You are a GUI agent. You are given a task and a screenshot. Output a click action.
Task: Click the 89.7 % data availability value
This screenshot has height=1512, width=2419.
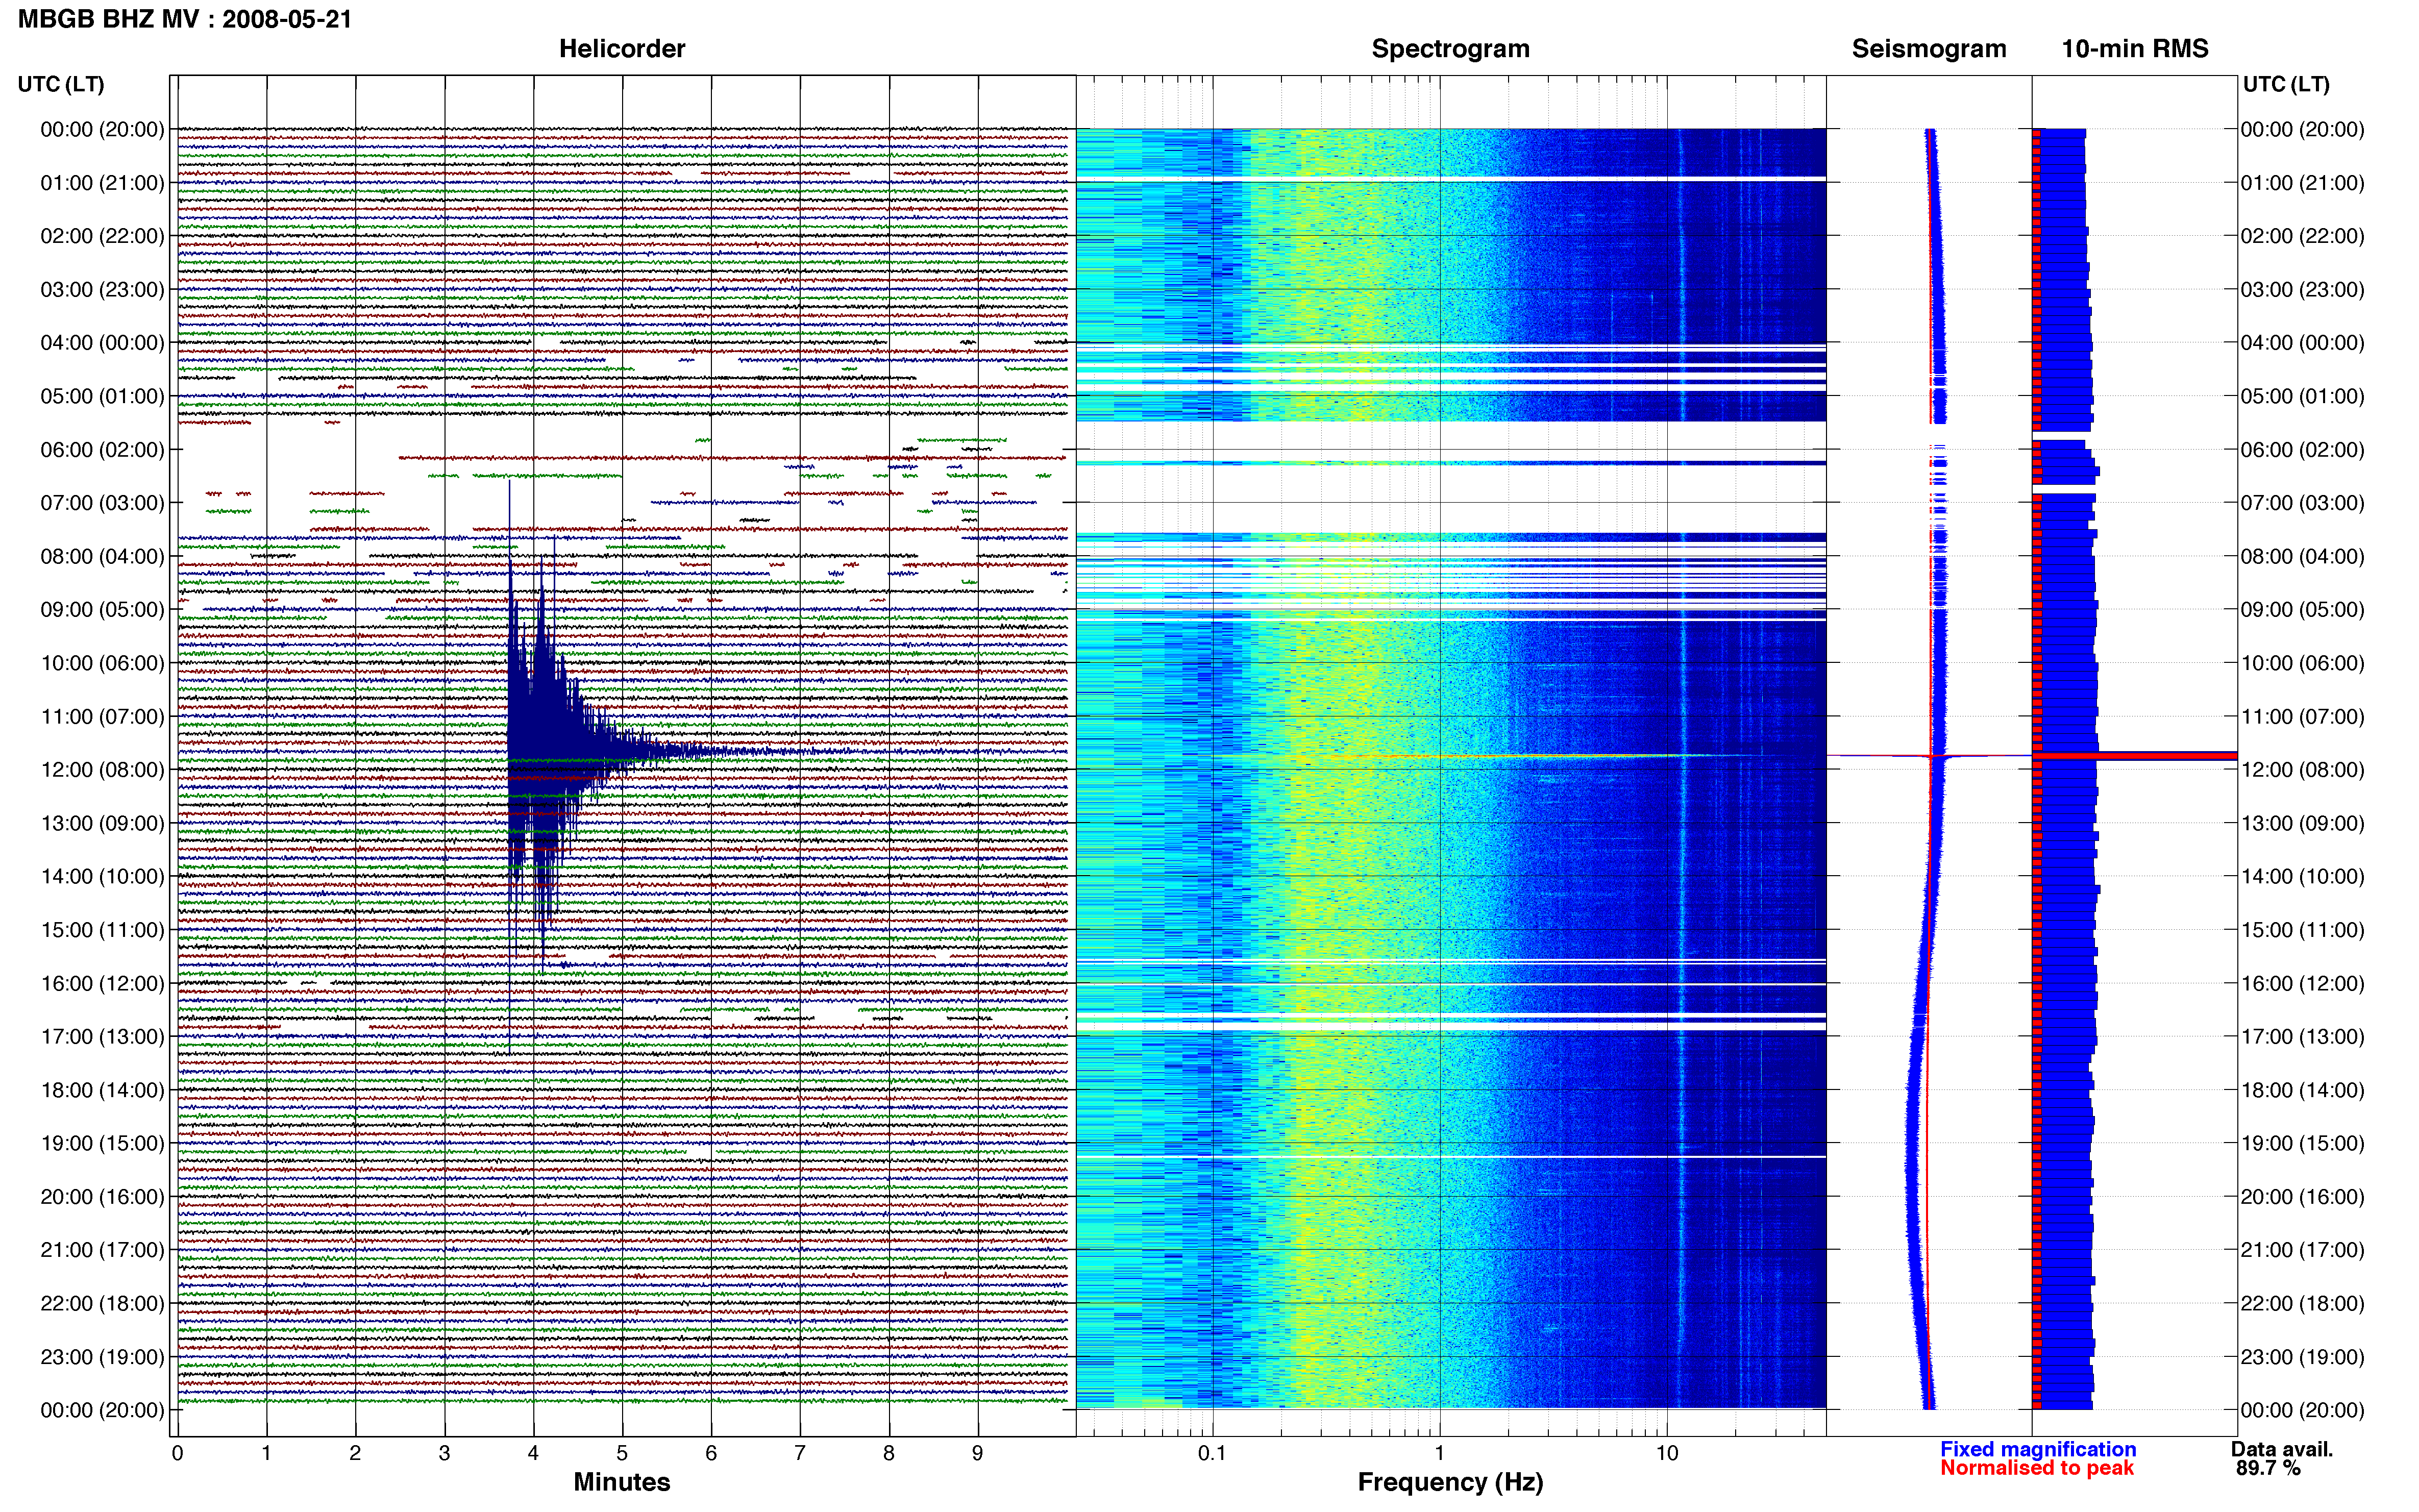click(x=2268, y=1468)
